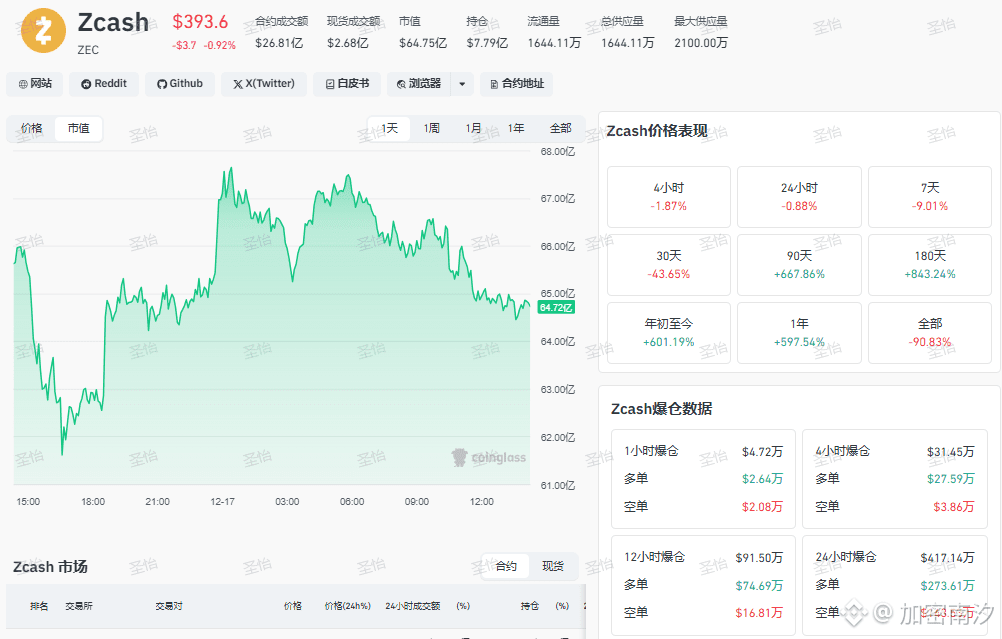This screenshot has width=1002, height=639.
Task: Switch market list to 现货 tab
Action: click(x=553, y=566)
